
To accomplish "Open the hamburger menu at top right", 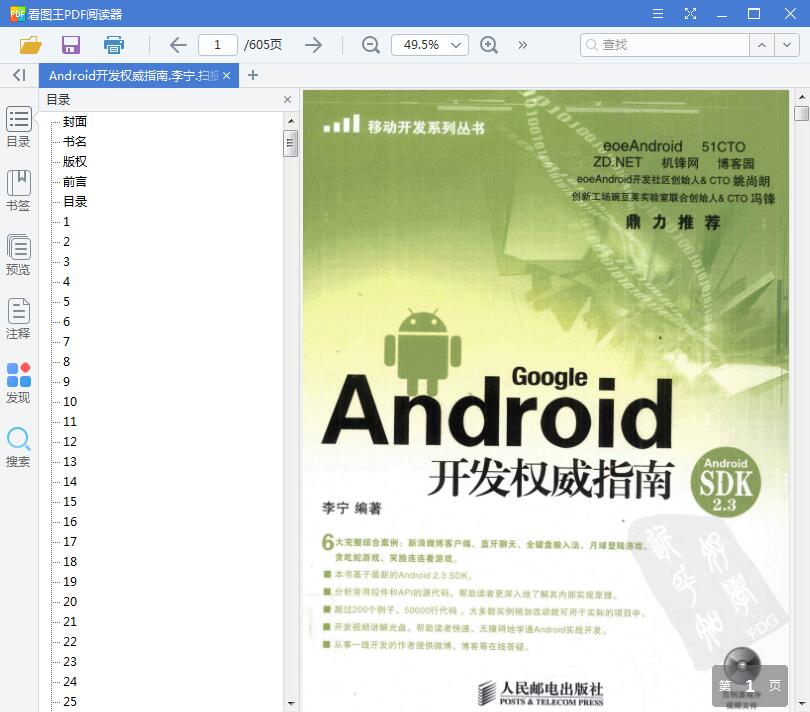I will 657,15.
